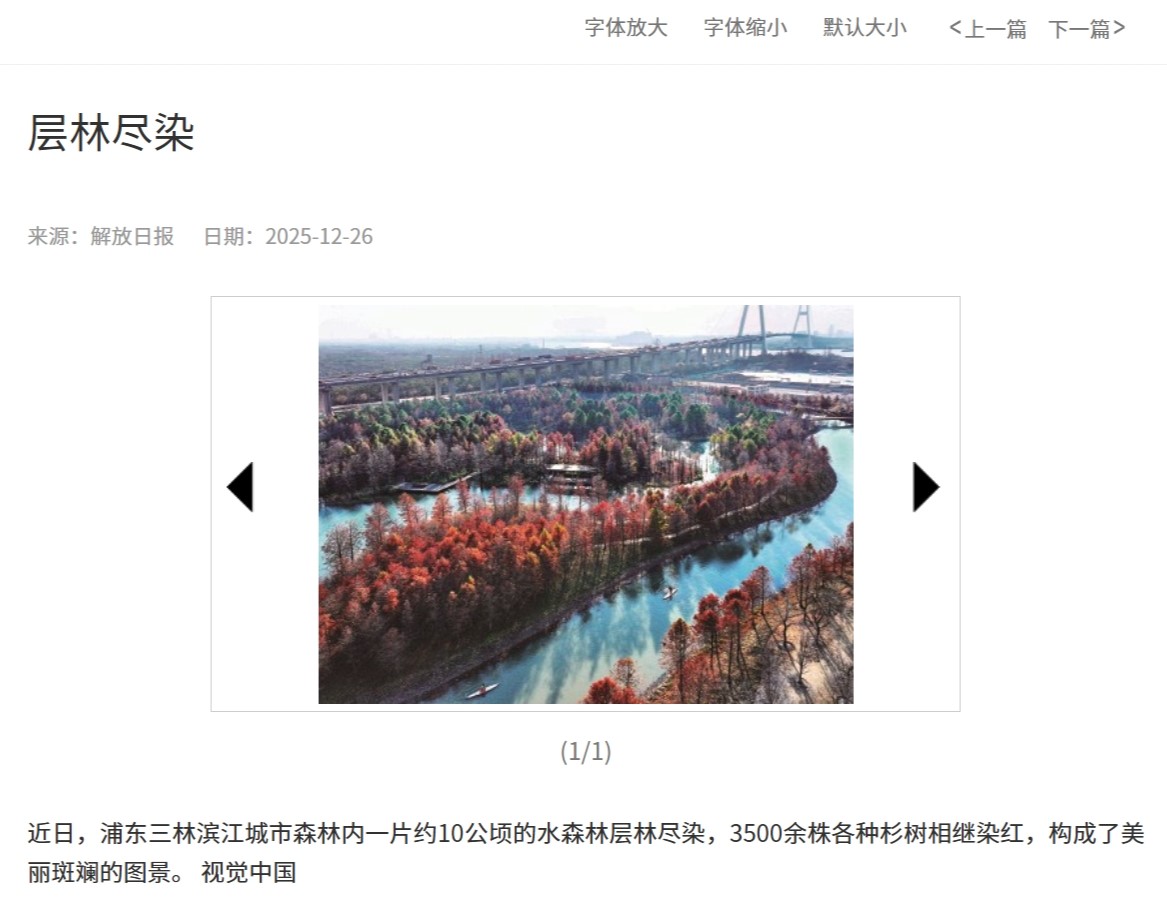The height and width of the screenshot is (914, 1167).
Task: Click the source label 解放日报
Action: pyautogui.click(x=132, y=236)
